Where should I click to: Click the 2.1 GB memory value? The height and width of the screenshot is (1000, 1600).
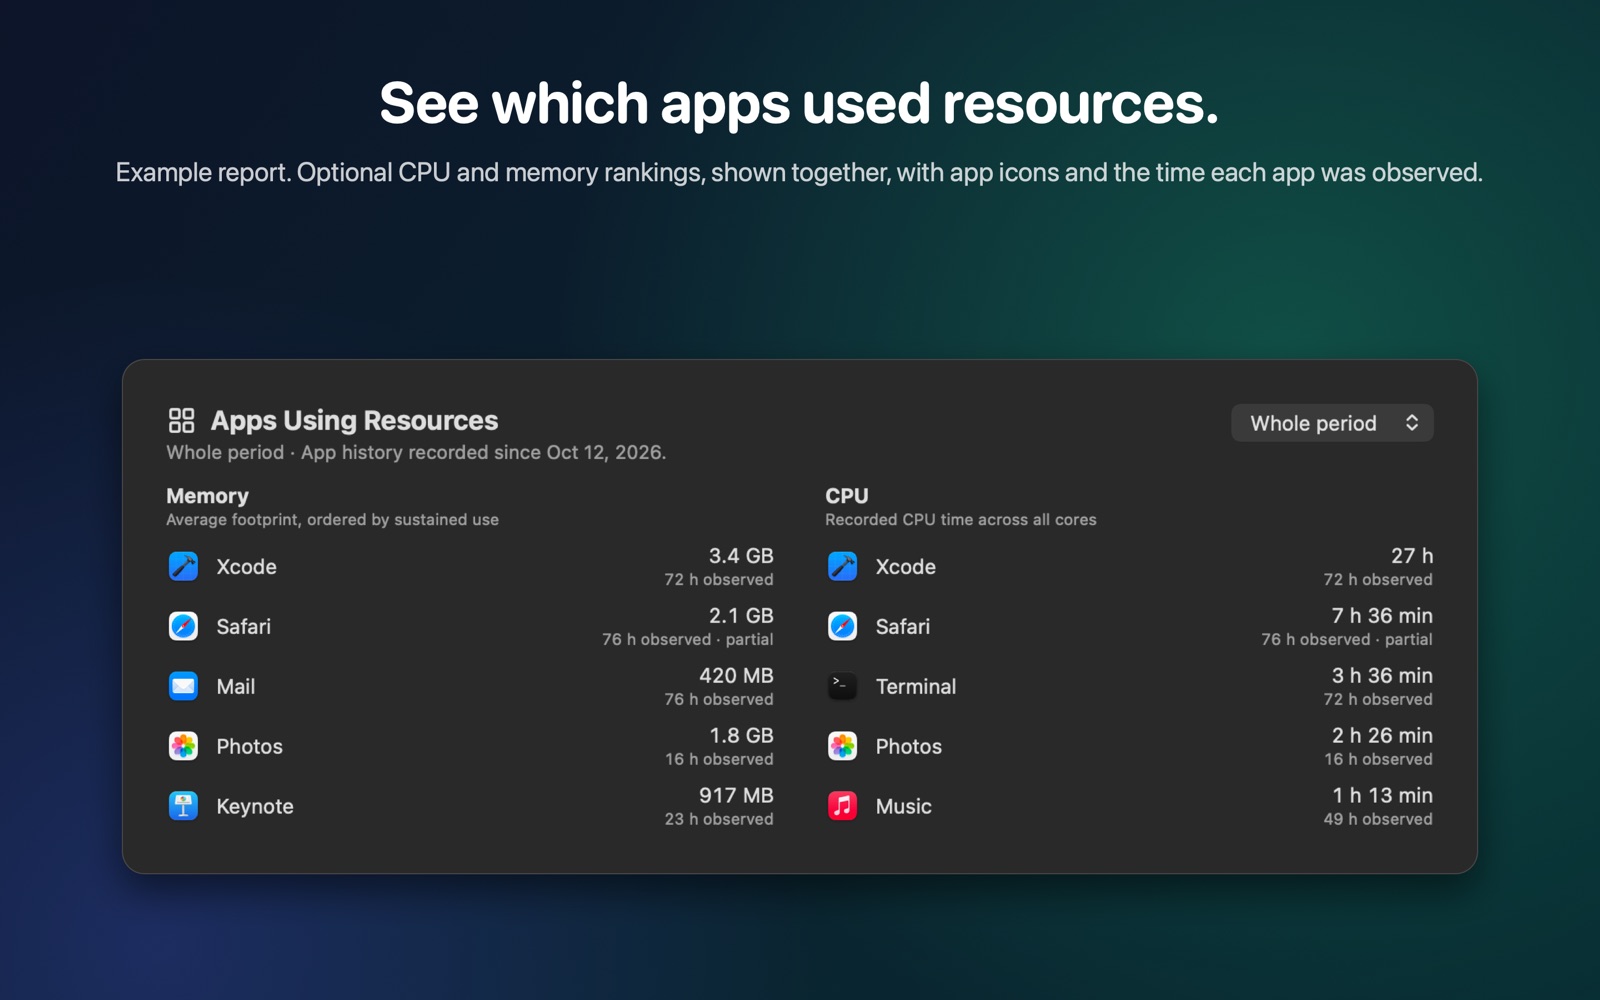coord(741,615)
